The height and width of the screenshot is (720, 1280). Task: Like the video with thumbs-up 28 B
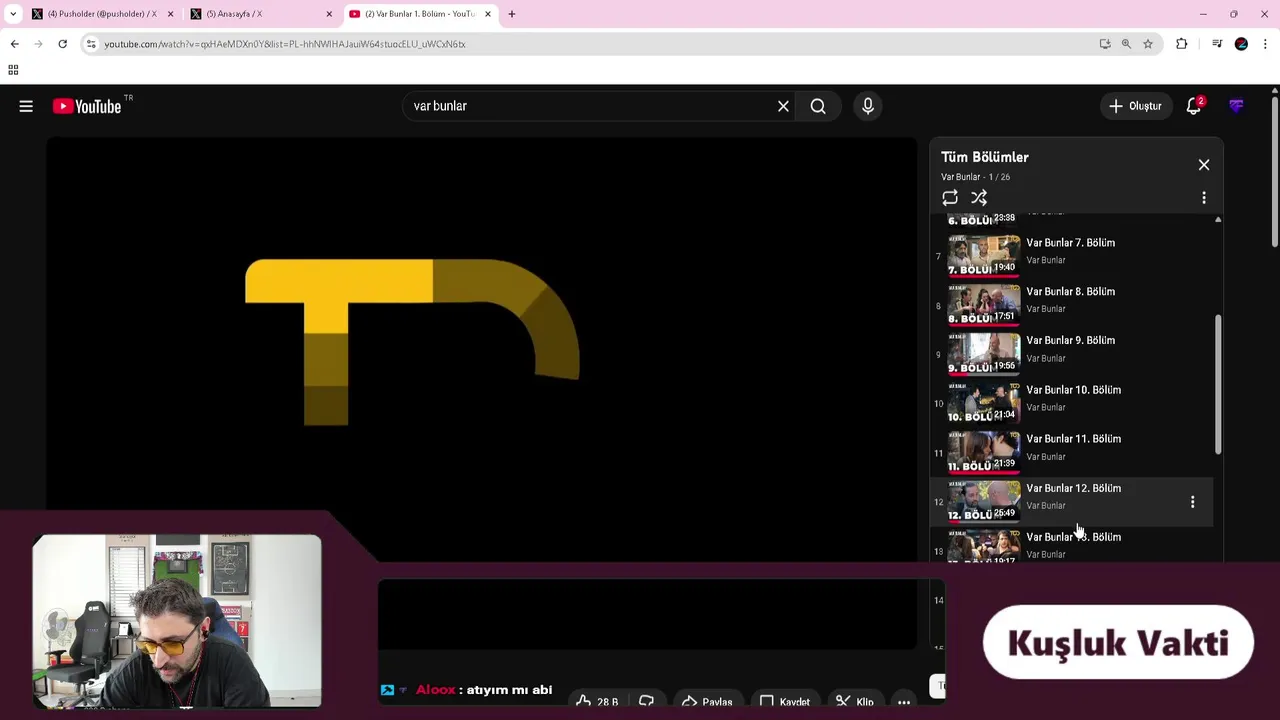click(597, 702)
